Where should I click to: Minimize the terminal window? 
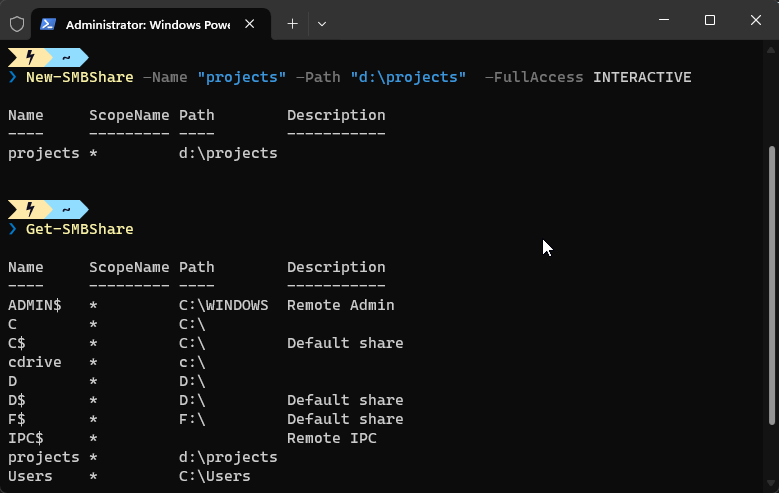pos(664,20)
